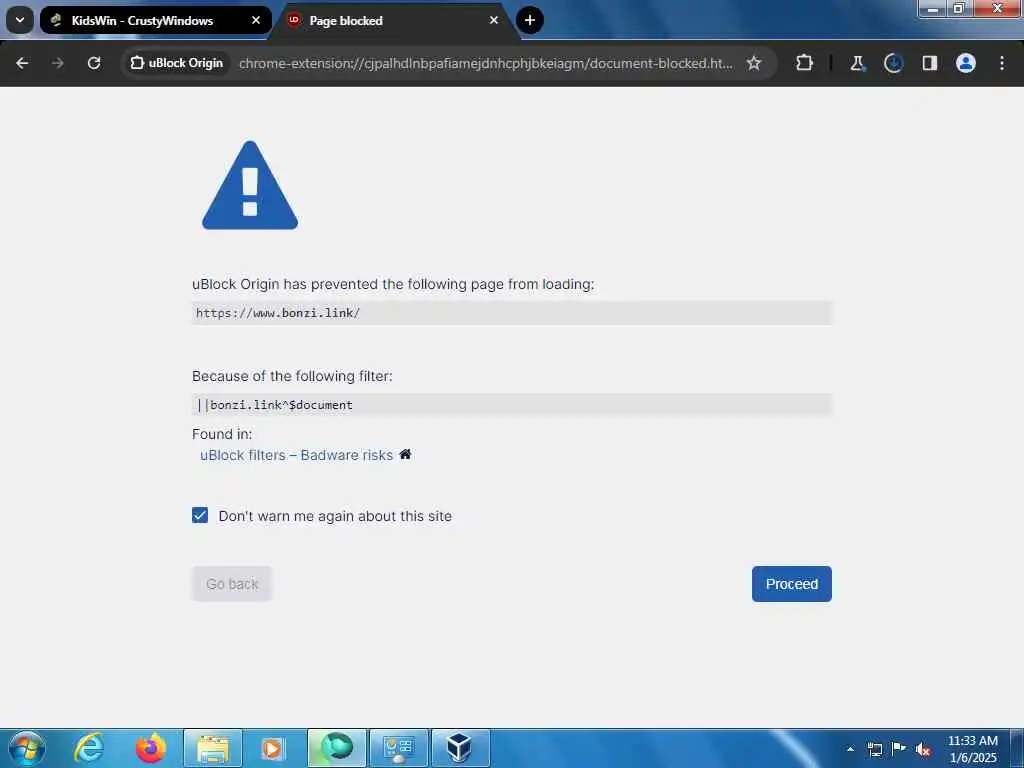Reload the current page
Viewport: 1024px width, 768px height.
click(x=94, y=63)
